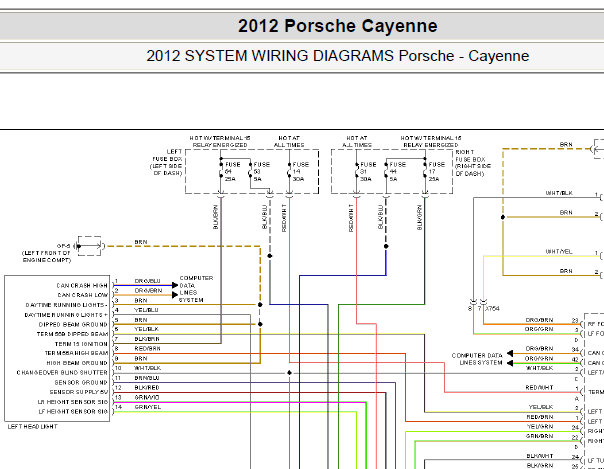Viewport: 604px width, 469px height.
Task: Select the WHT/YEL wire label
Action: [559, 251]
